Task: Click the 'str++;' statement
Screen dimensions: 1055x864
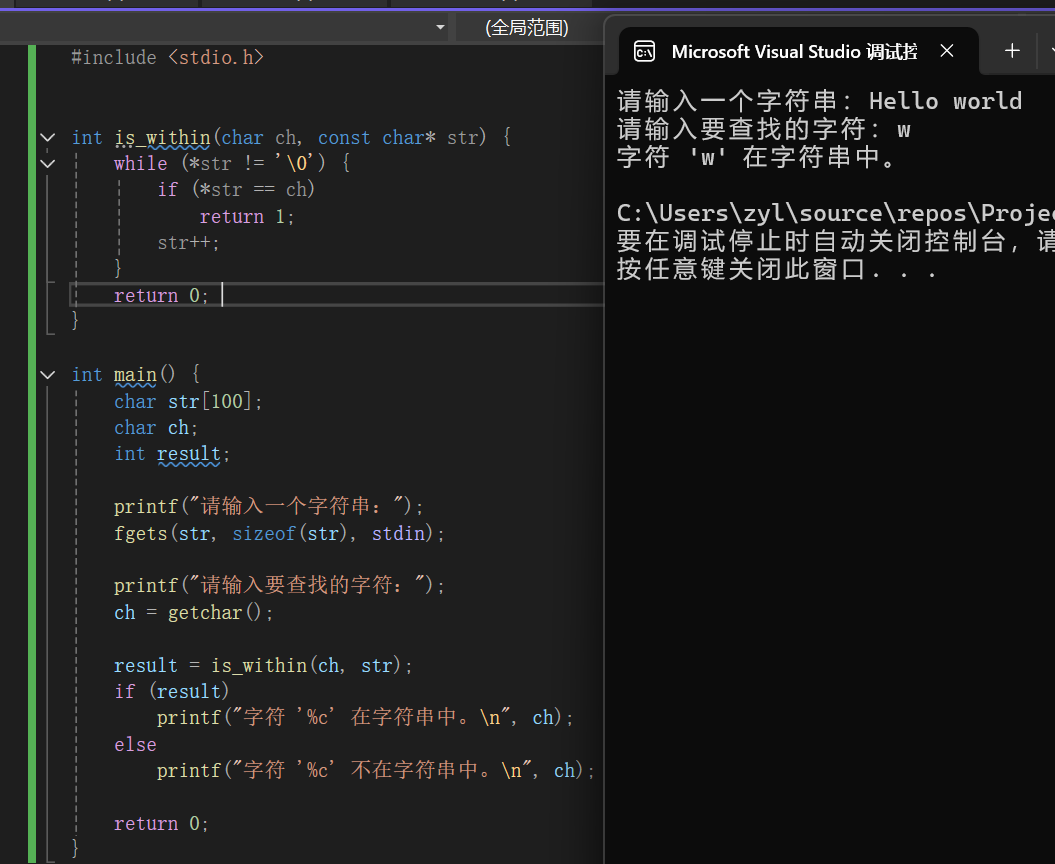Action: click(188, 243)
